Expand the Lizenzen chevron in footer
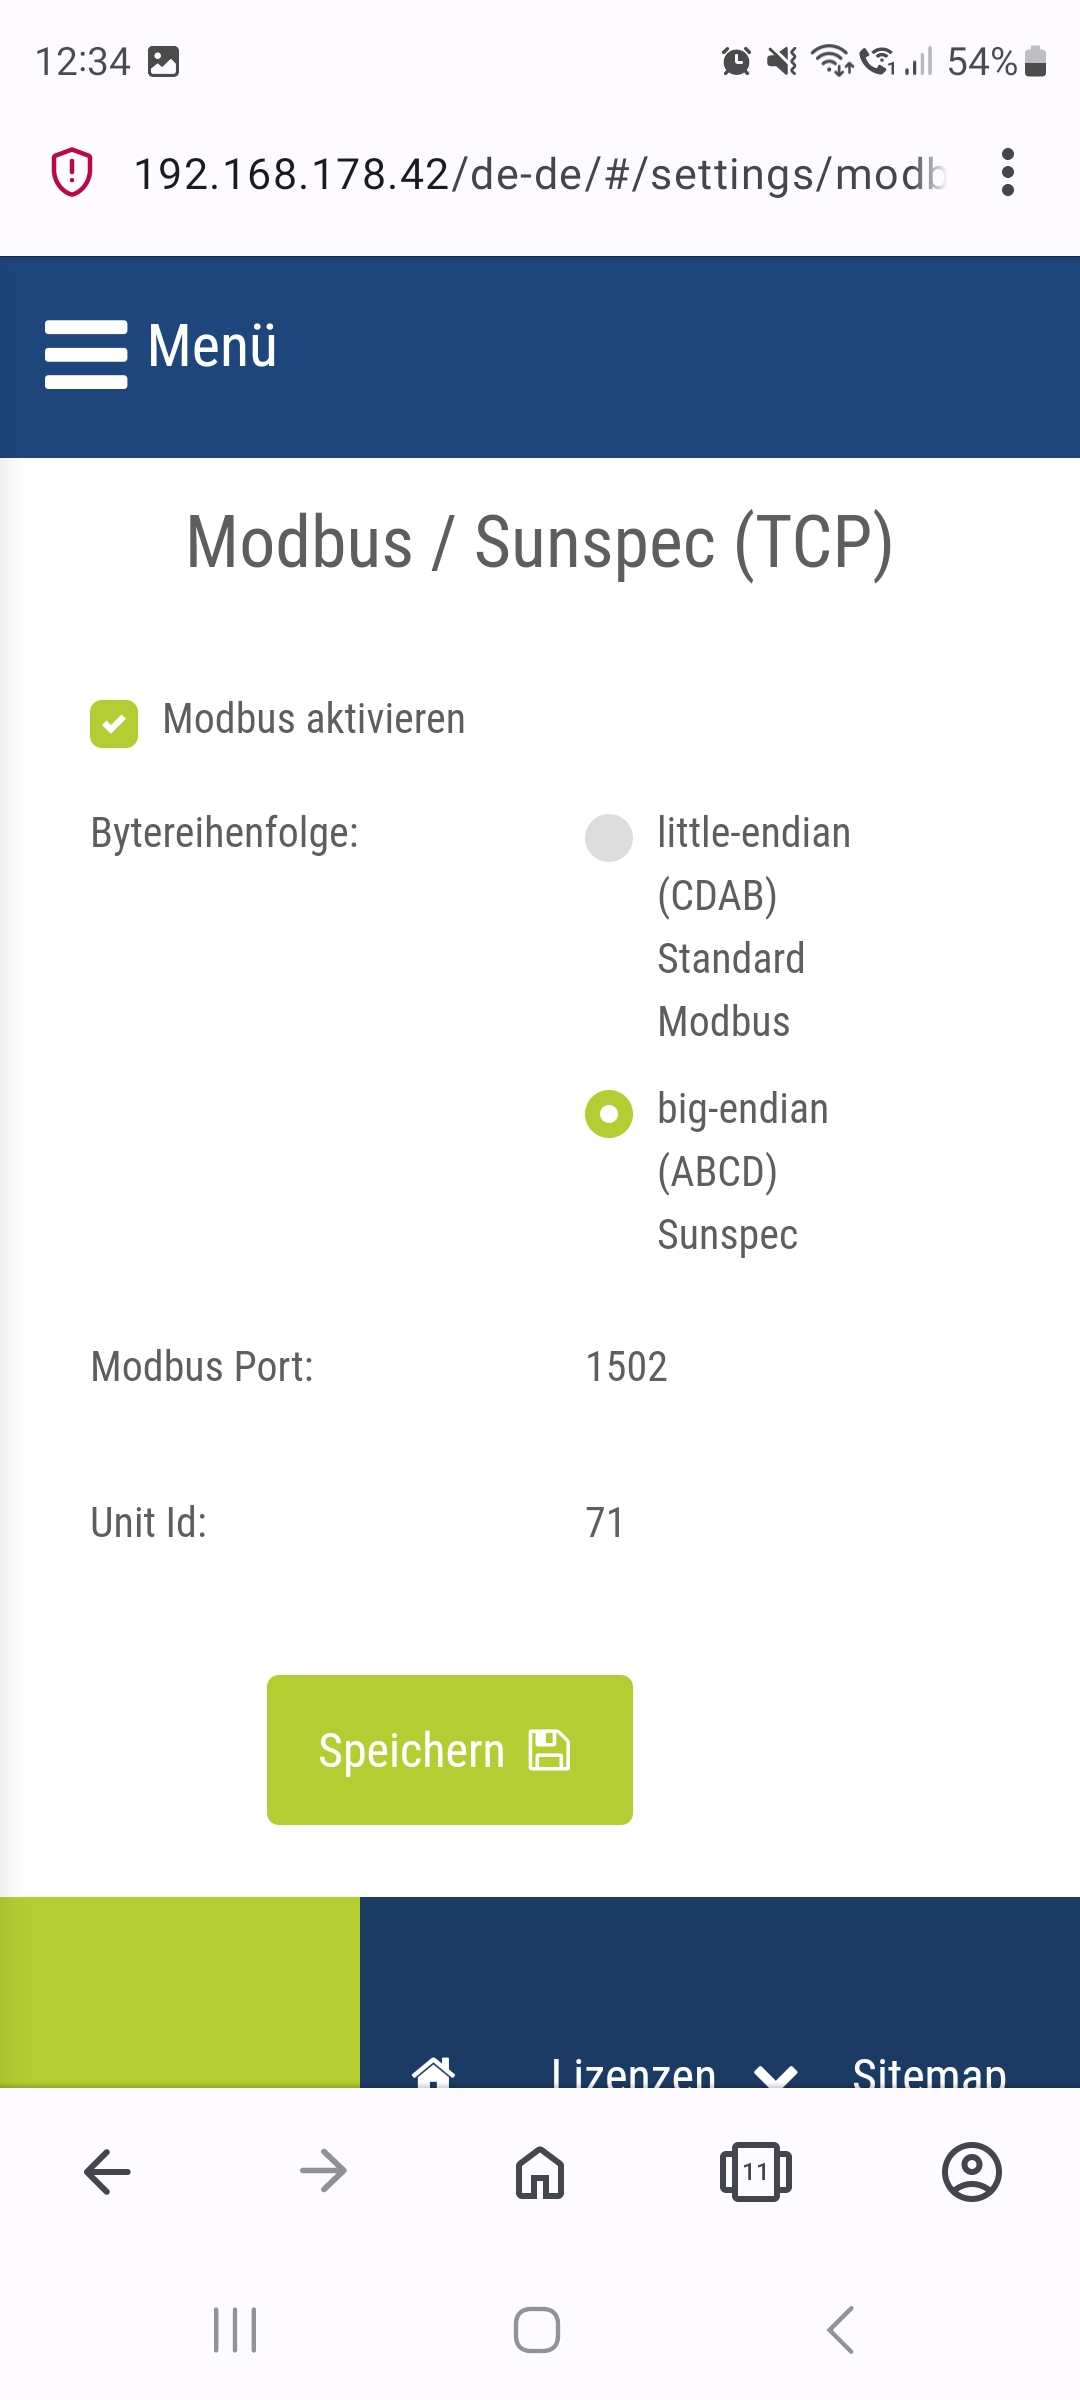Viewport: 1080px width, 2400px height. point(776,2076)
